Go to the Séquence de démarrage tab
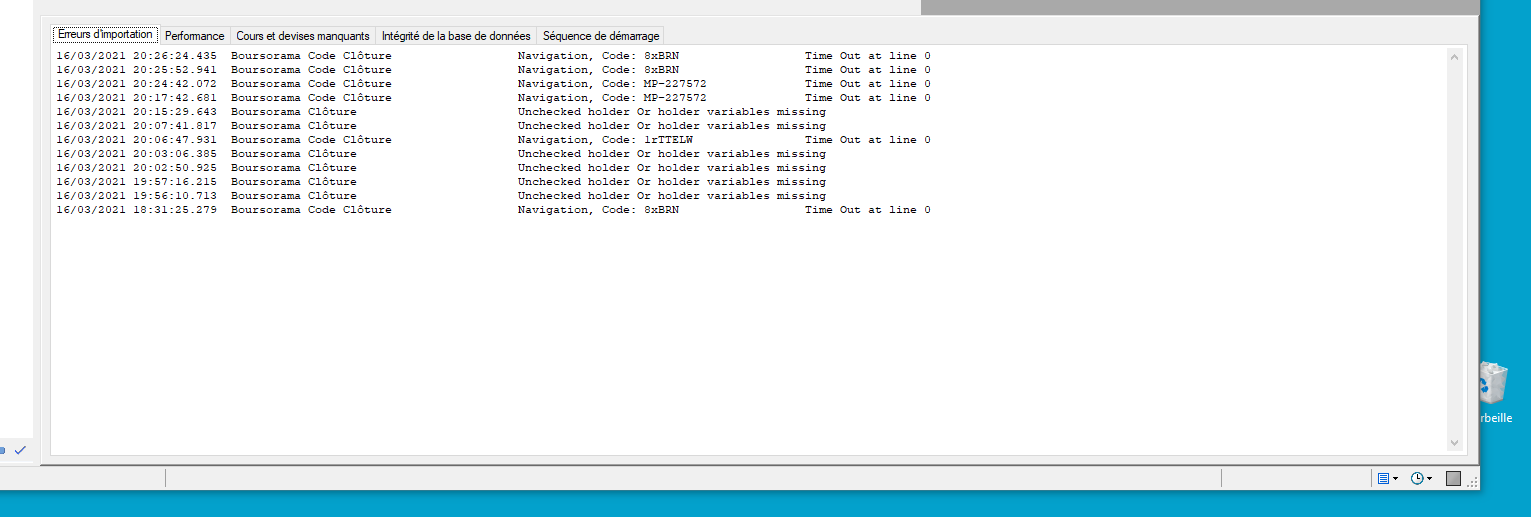This screenshot has height=517, width=1531. pos(601,36)
